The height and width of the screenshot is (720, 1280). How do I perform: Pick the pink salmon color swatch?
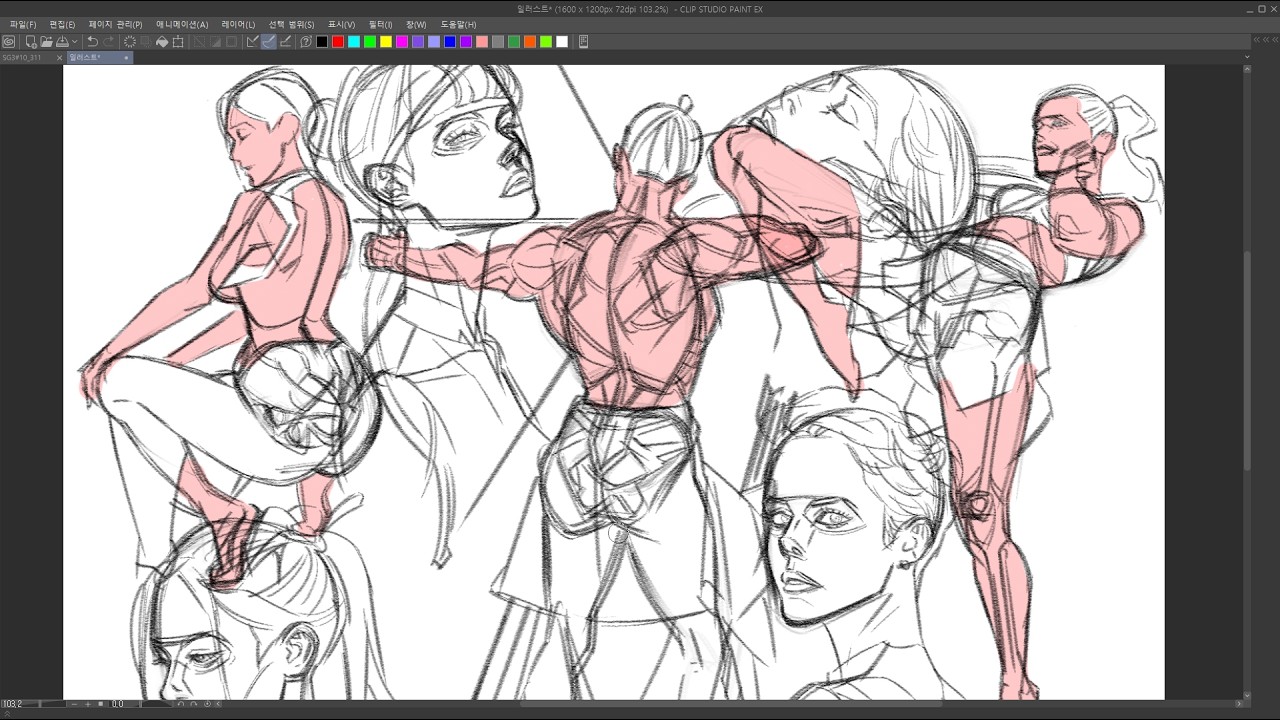coord(482,41)
